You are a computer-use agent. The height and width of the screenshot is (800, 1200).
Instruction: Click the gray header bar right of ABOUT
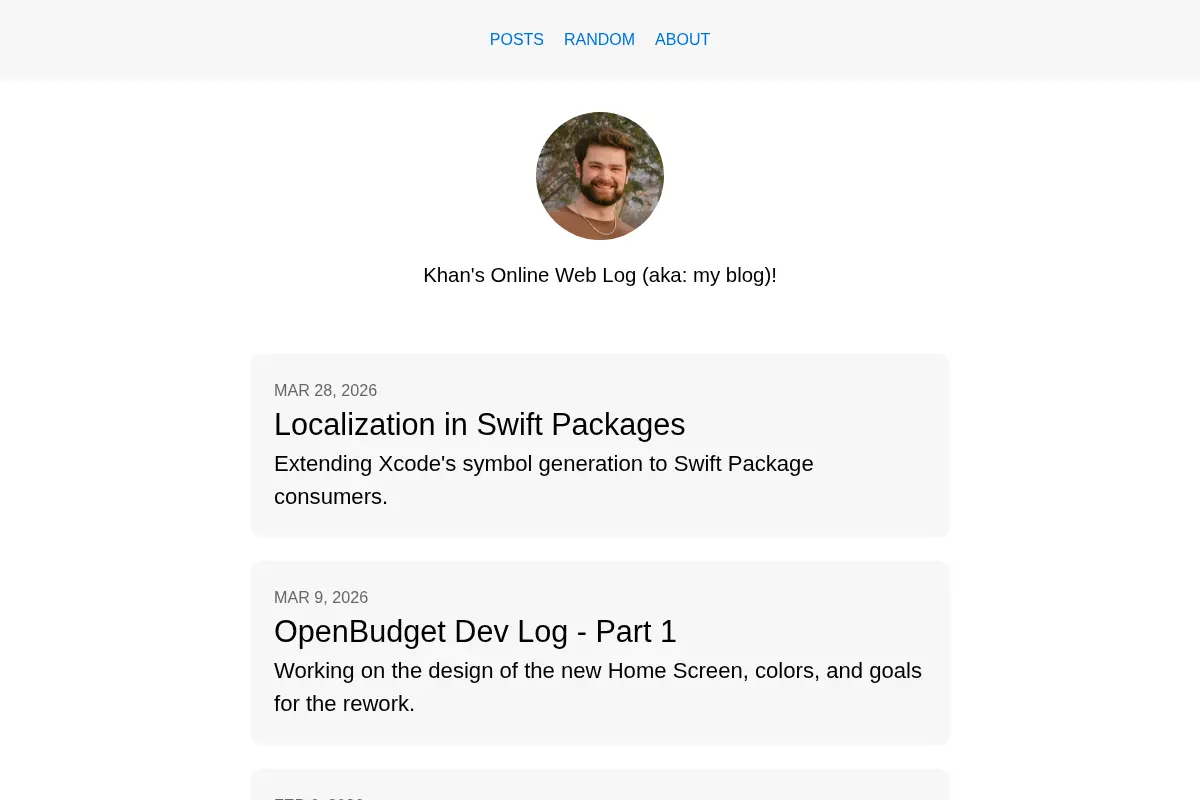click(950, 40)
